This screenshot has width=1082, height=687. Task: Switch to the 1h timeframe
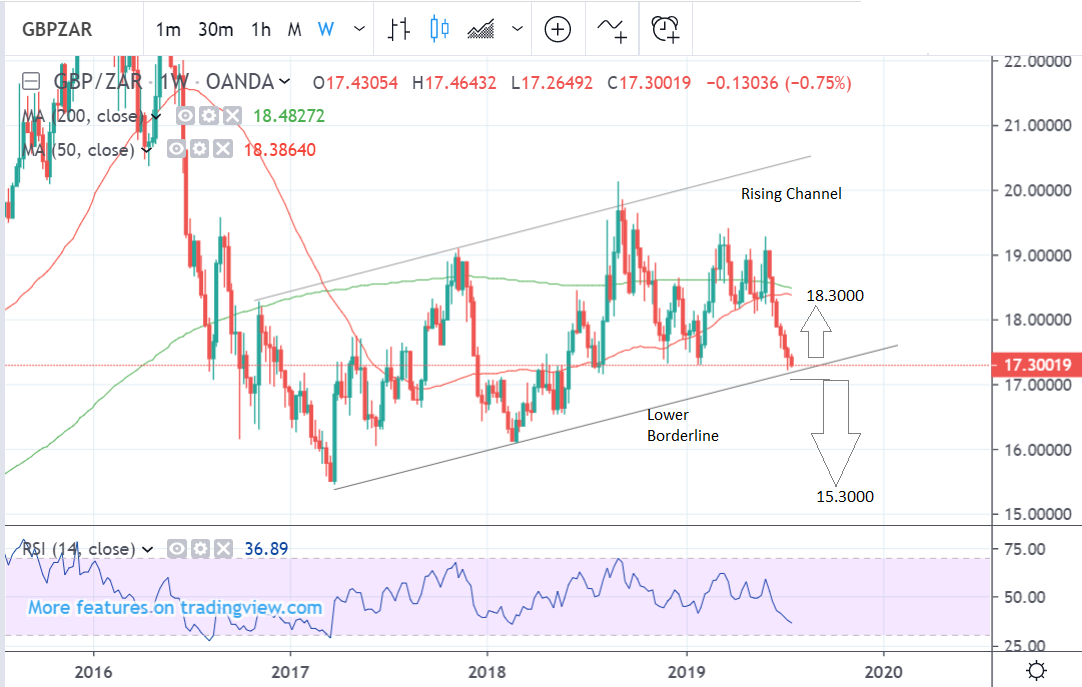pyautogui.click(x=260, y=29)
